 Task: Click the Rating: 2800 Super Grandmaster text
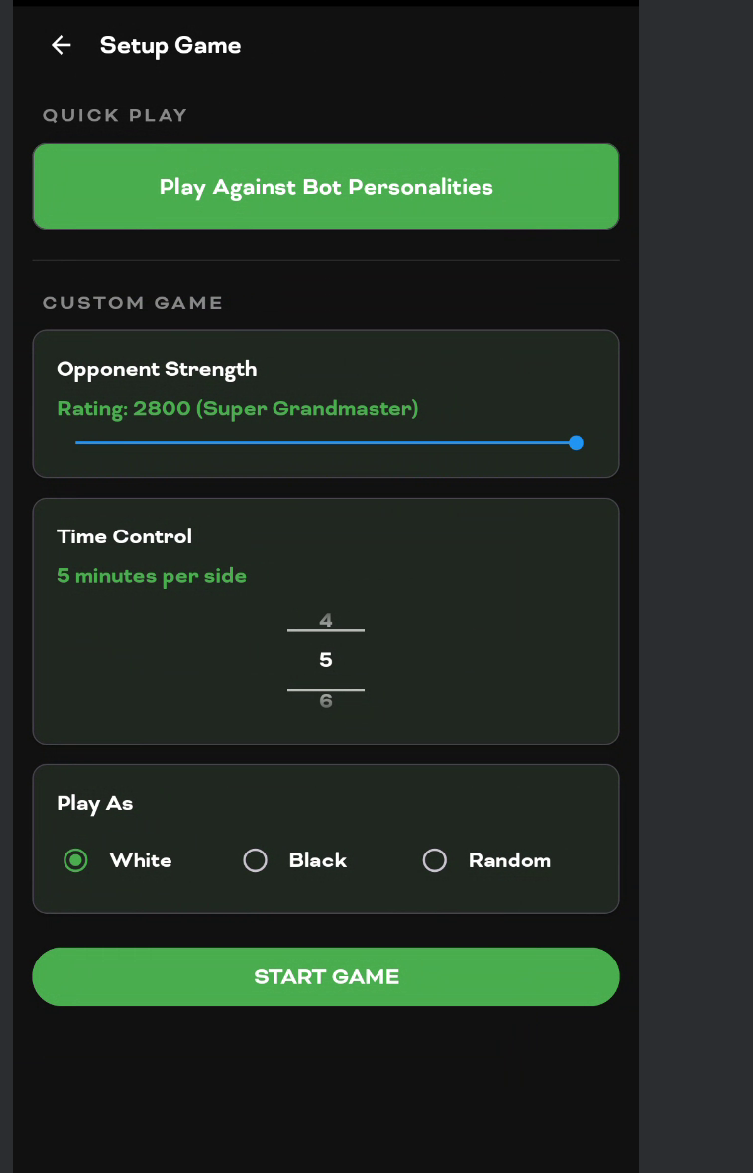237,408
